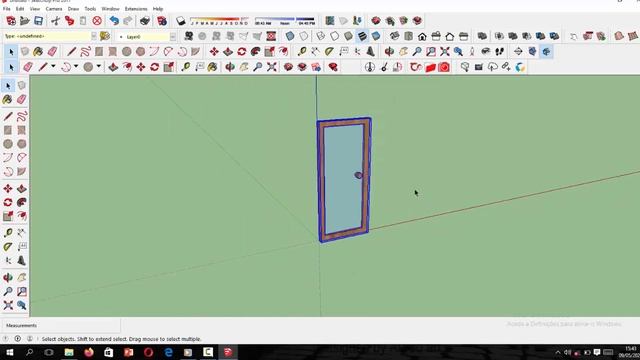Select Polygon tool in left tool palette
The height and width of the screenshot is (360, 640).
point(22,144)
